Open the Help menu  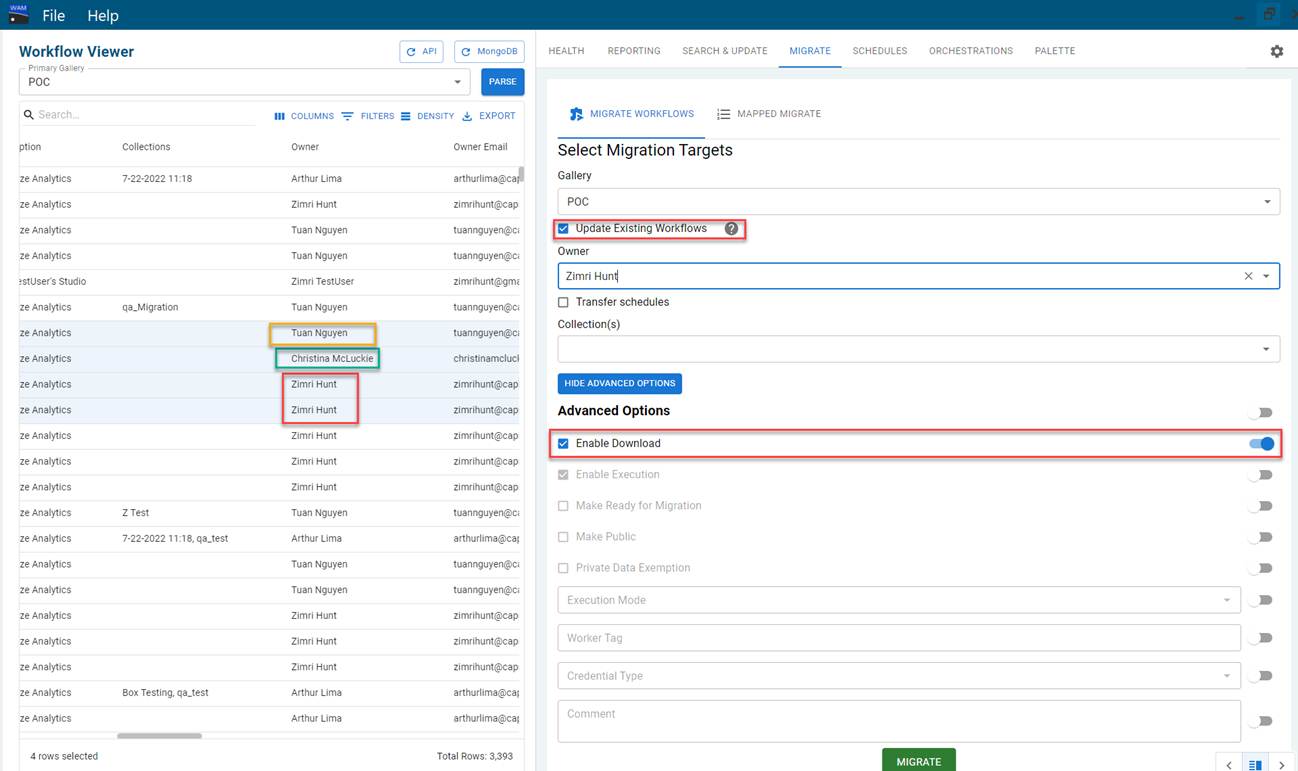click(103, 15)
